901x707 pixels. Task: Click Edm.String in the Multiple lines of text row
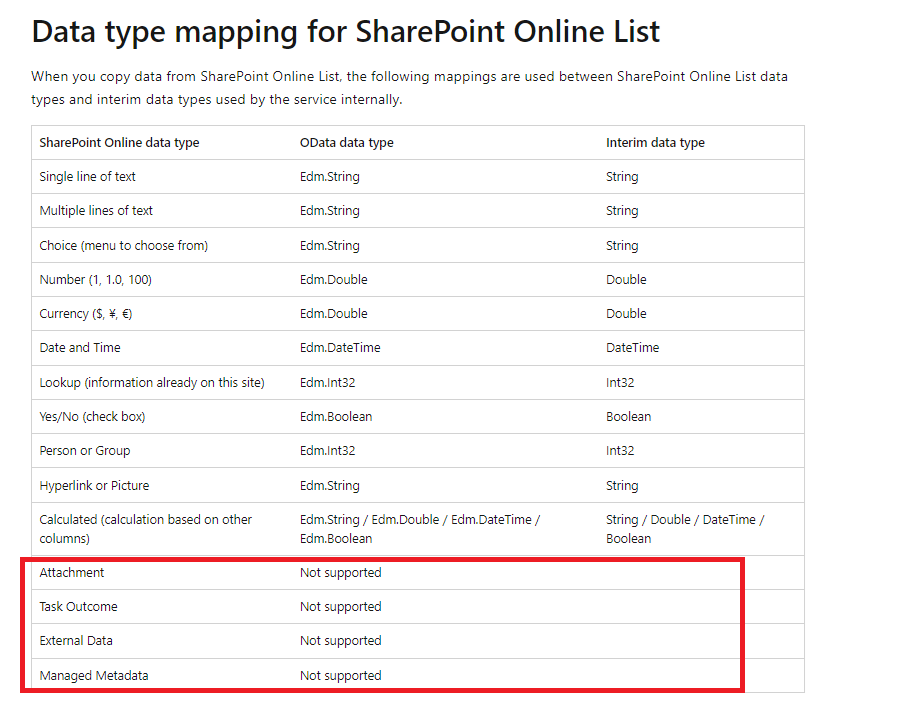click(330, 210)
